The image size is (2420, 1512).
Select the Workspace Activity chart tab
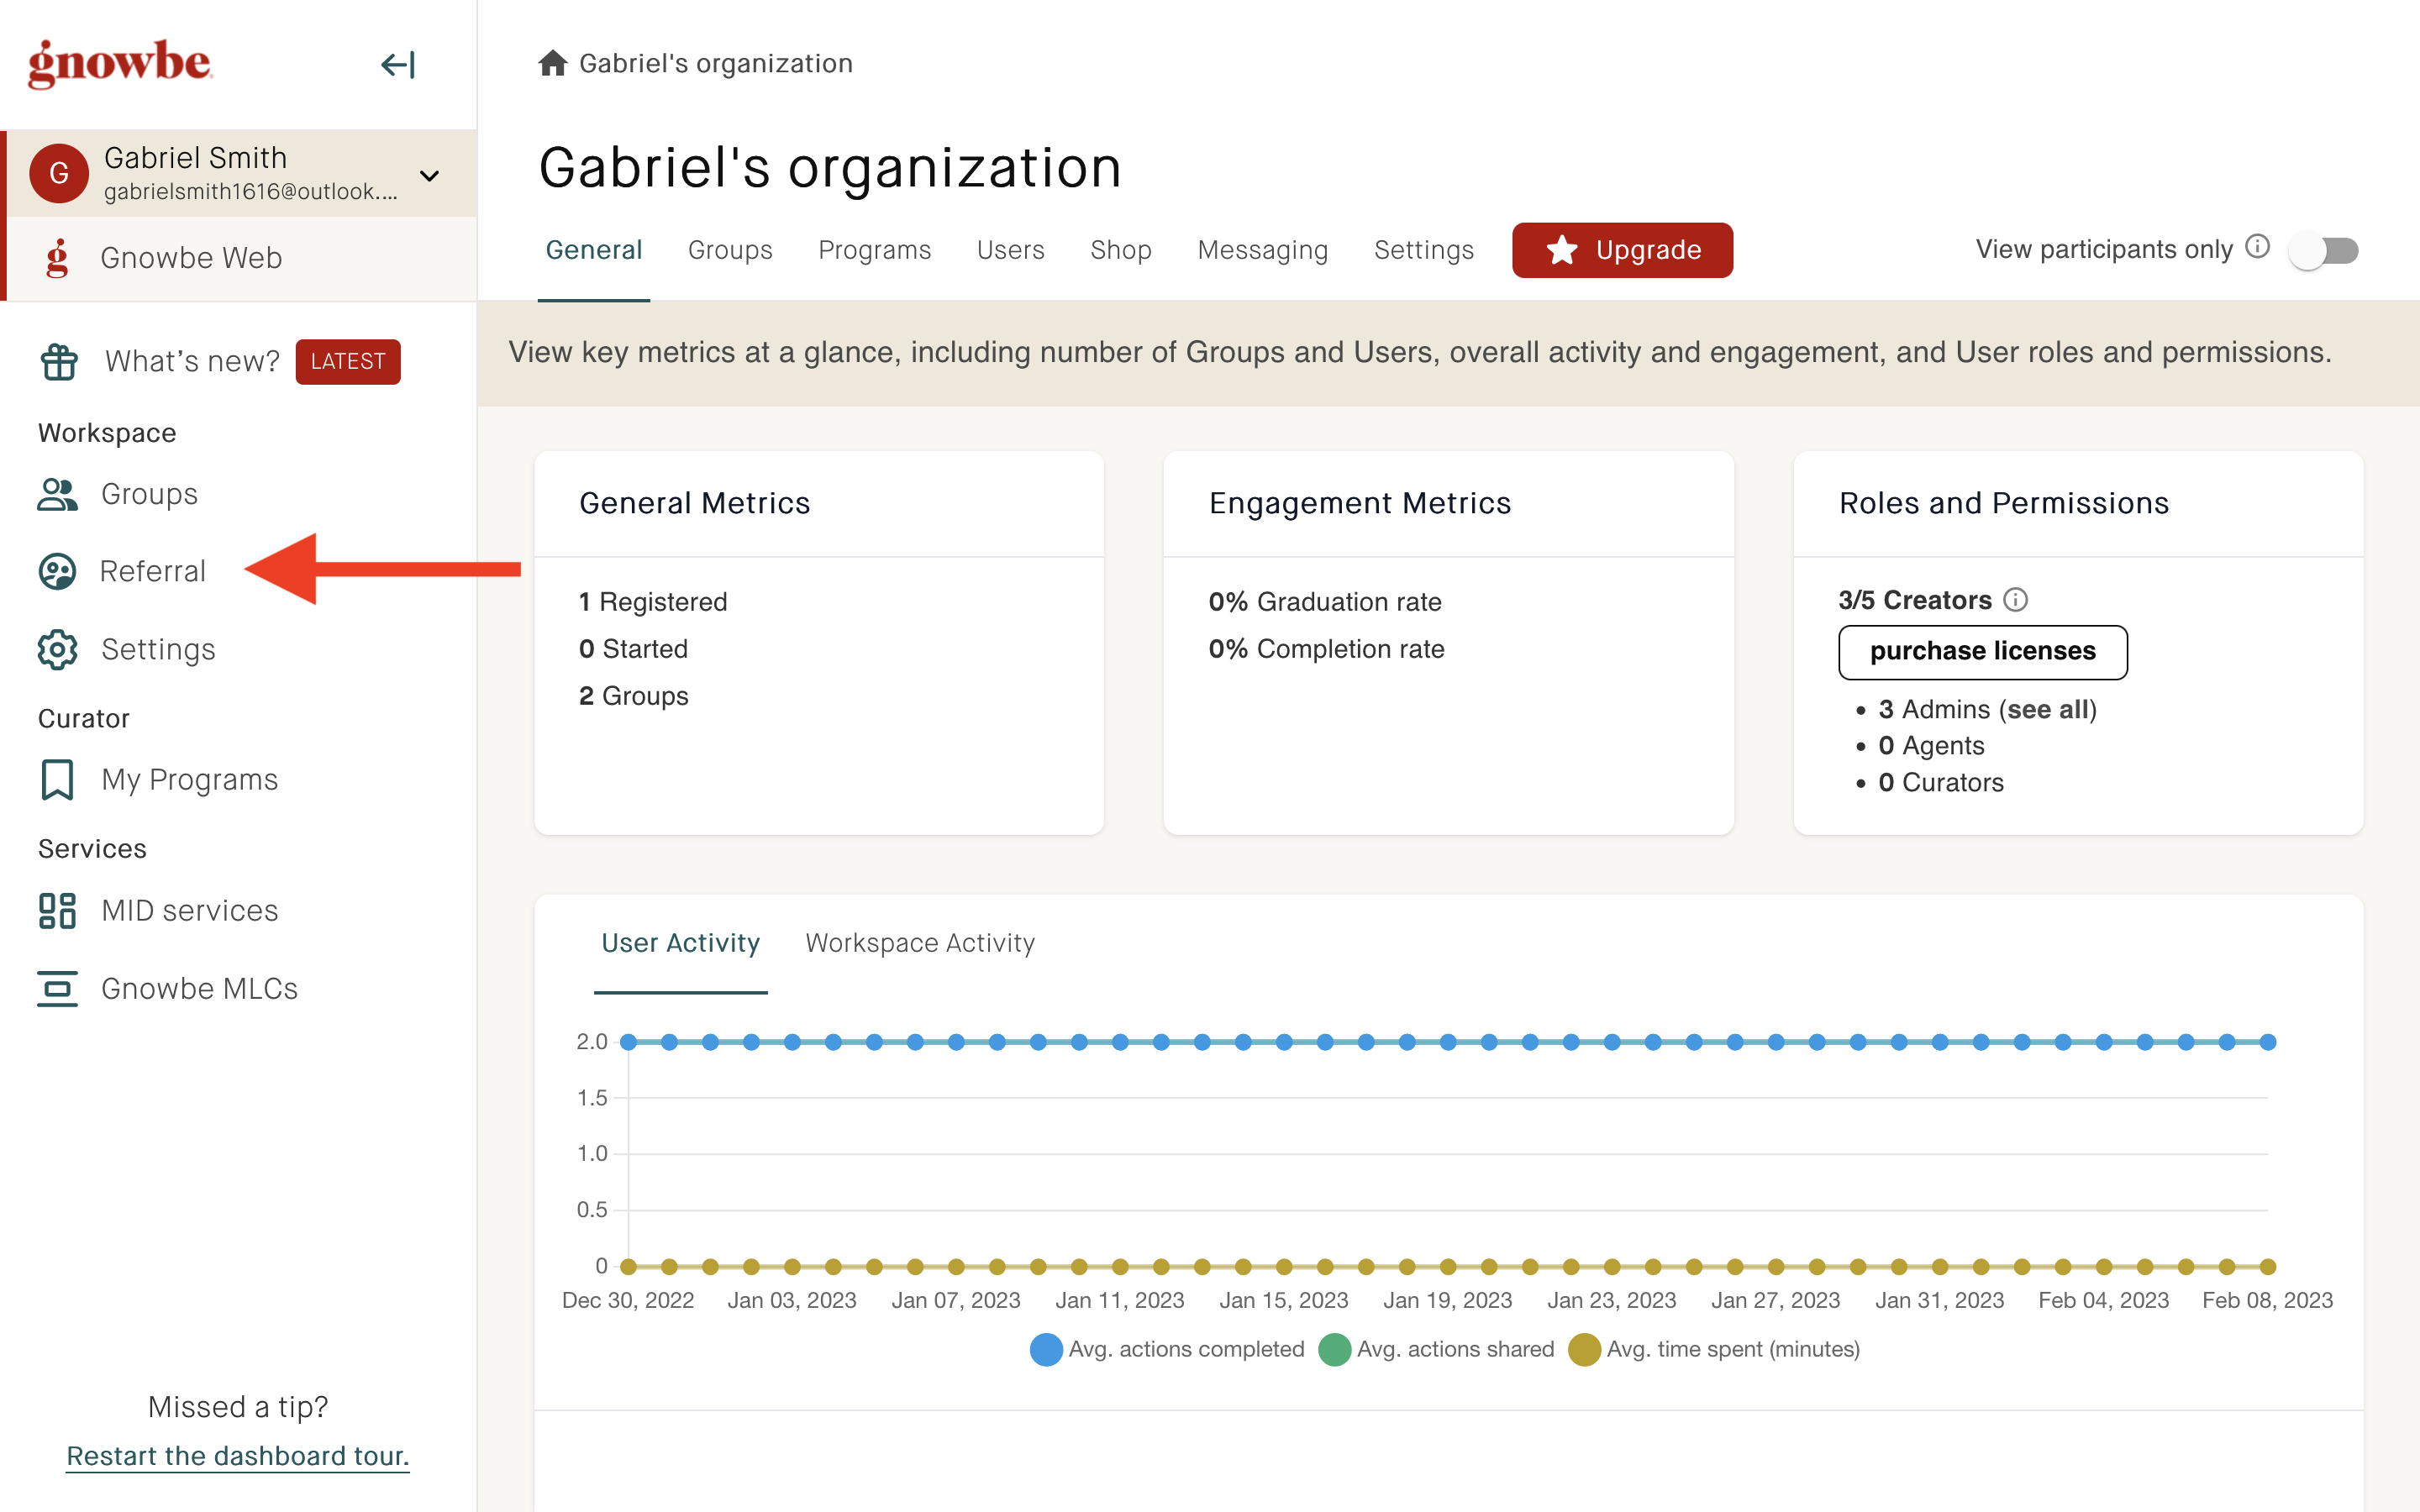click(920, 943)
